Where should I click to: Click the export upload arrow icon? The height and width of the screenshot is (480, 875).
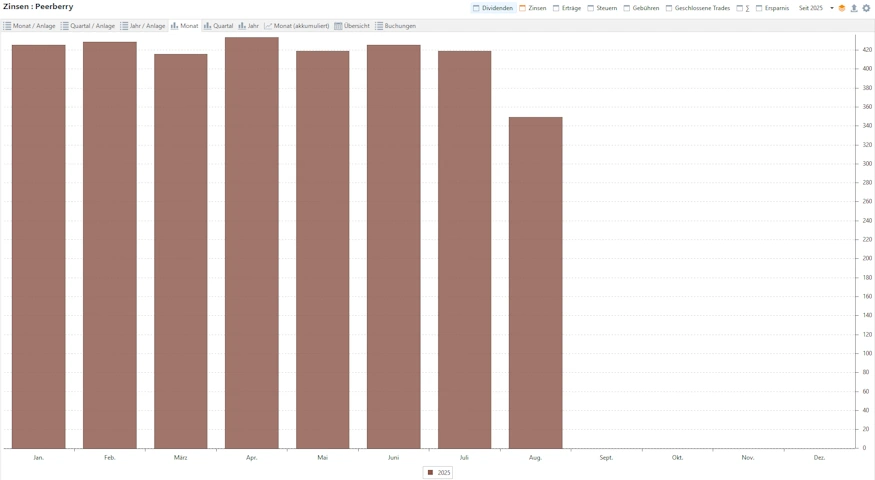(854, 8)
